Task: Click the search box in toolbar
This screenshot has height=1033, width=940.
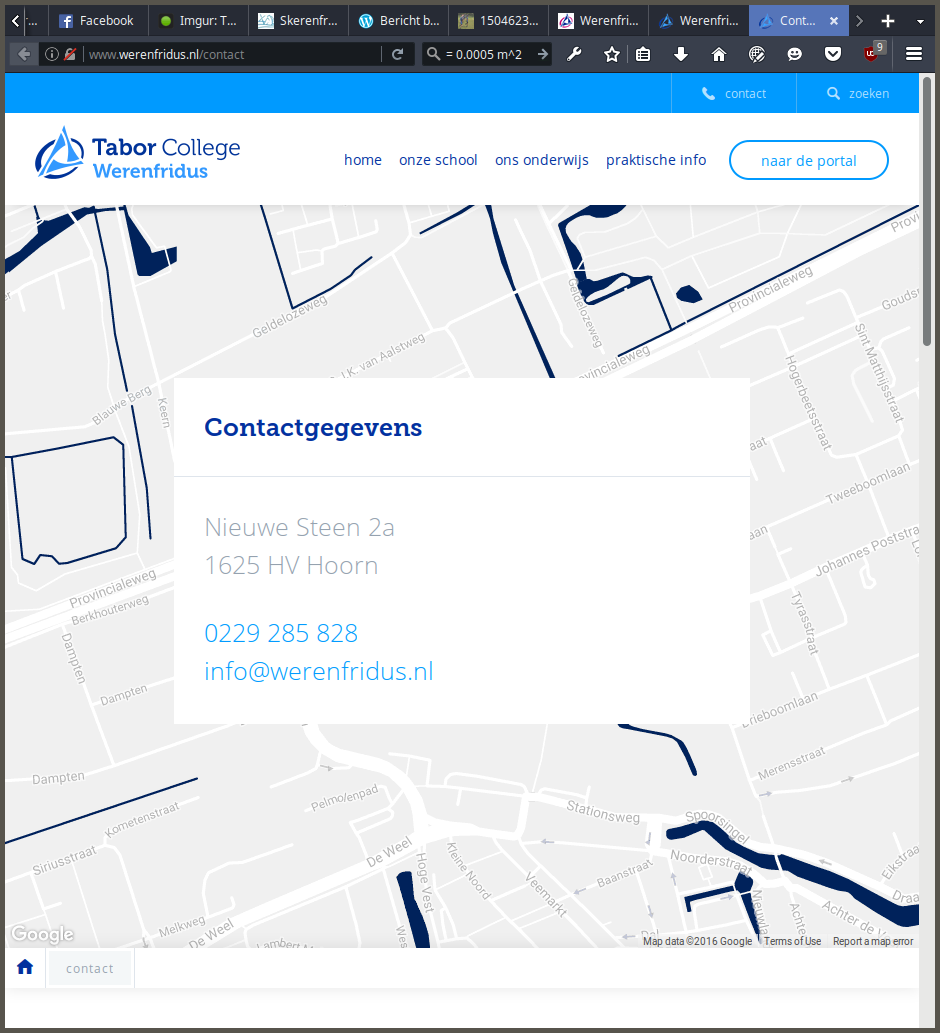Action: click(485, 54)
